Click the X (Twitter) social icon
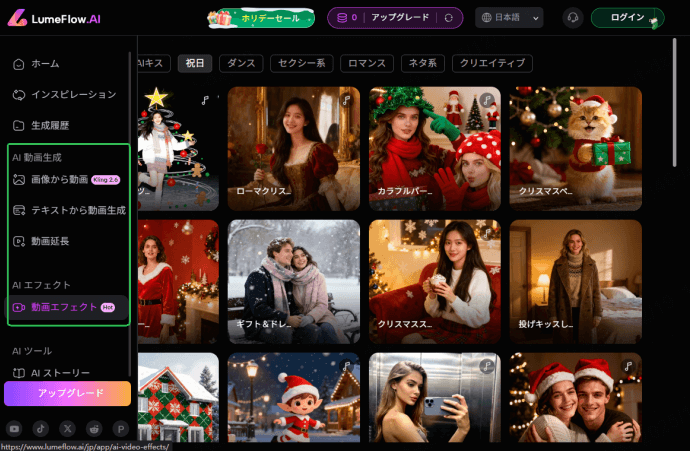Viewport: 690px width, 451px height. [68, 428]
